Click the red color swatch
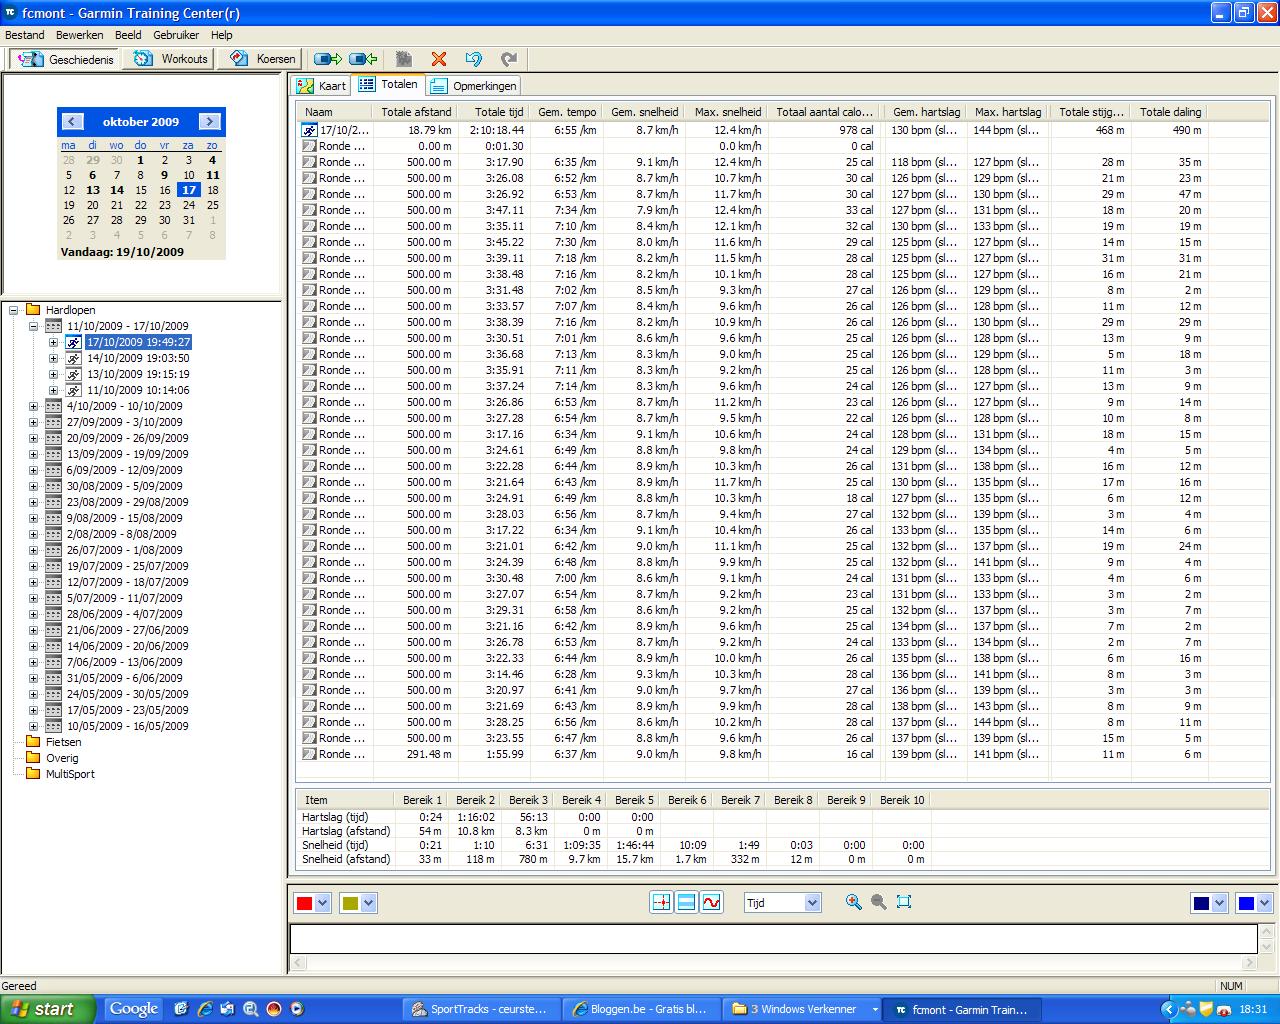The height and width of the screenshot is (1024, 1280). 304,903
